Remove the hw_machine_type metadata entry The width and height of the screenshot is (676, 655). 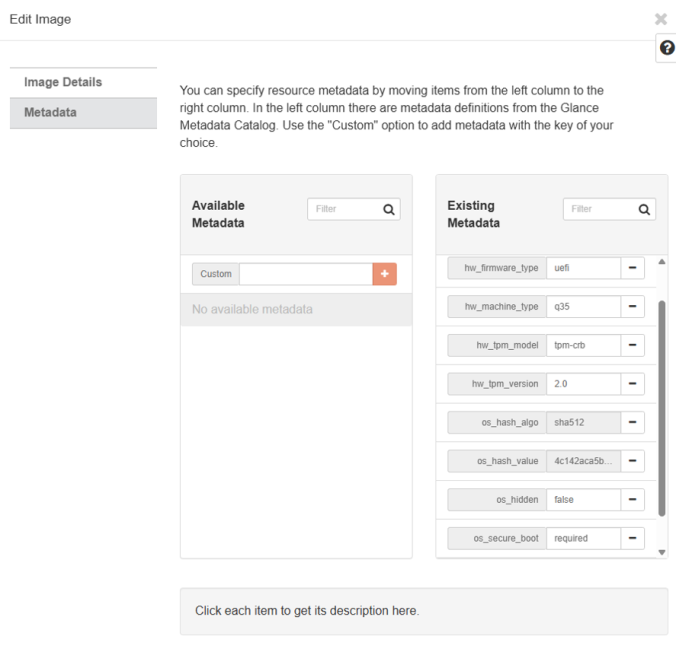(x=632, y=307)
